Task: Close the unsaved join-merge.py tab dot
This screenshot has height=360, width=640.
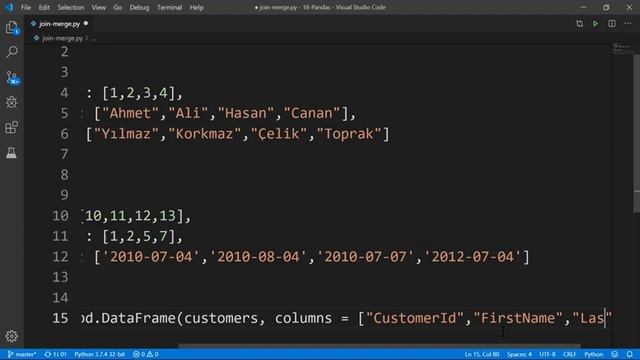Action: click(x=86, y=24)
